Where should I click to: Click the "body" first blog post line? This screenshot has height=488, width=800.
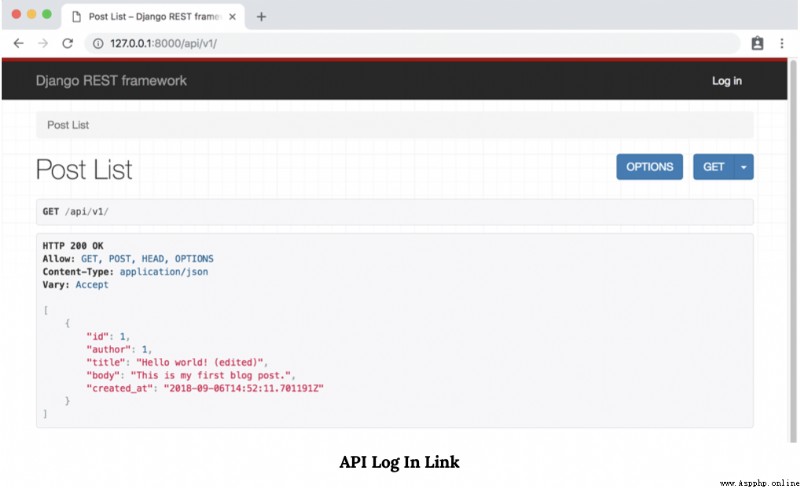point(191,375)
